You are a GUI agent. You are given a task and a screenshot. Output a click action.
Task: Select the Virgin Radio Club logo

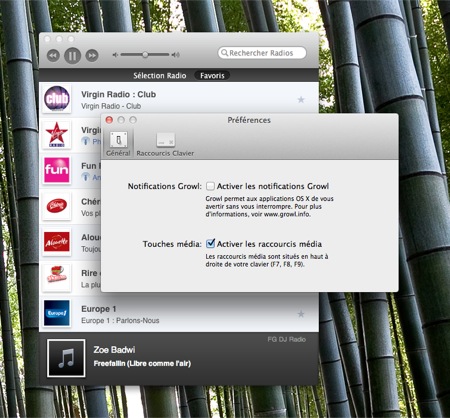point(57,98)
